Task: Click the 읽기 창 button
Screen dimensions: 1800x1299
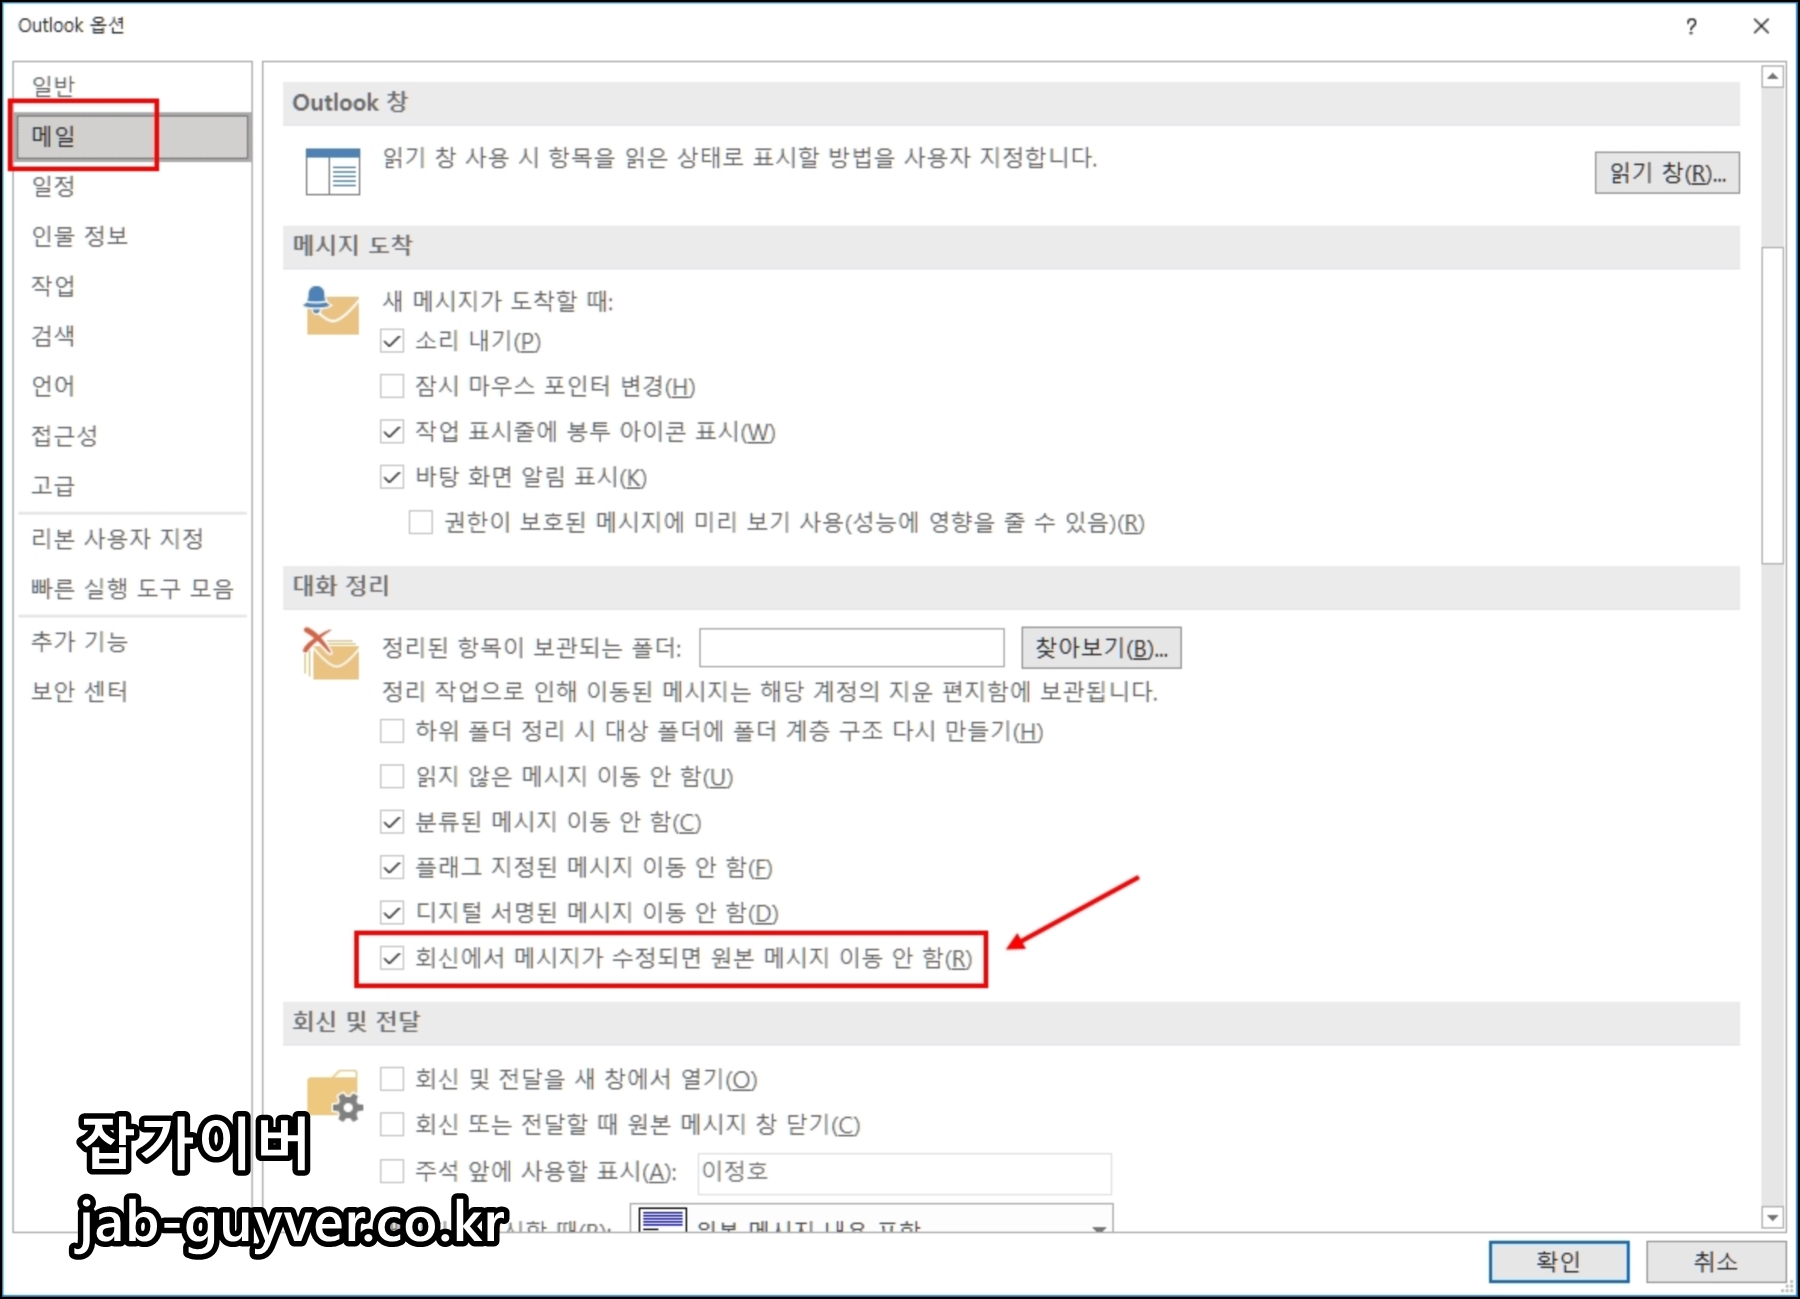Action: pos(1667,173)
